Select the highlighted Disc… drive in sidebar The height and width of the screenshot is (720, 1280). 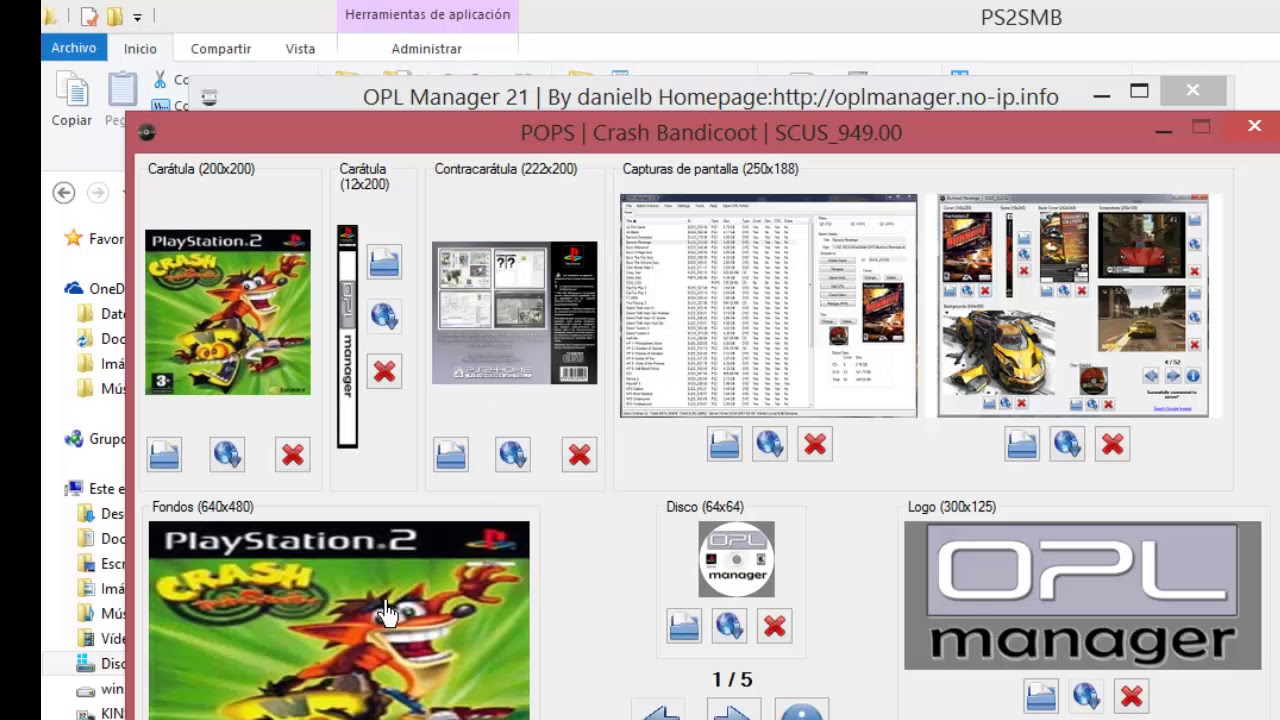[x=101, y=664]
